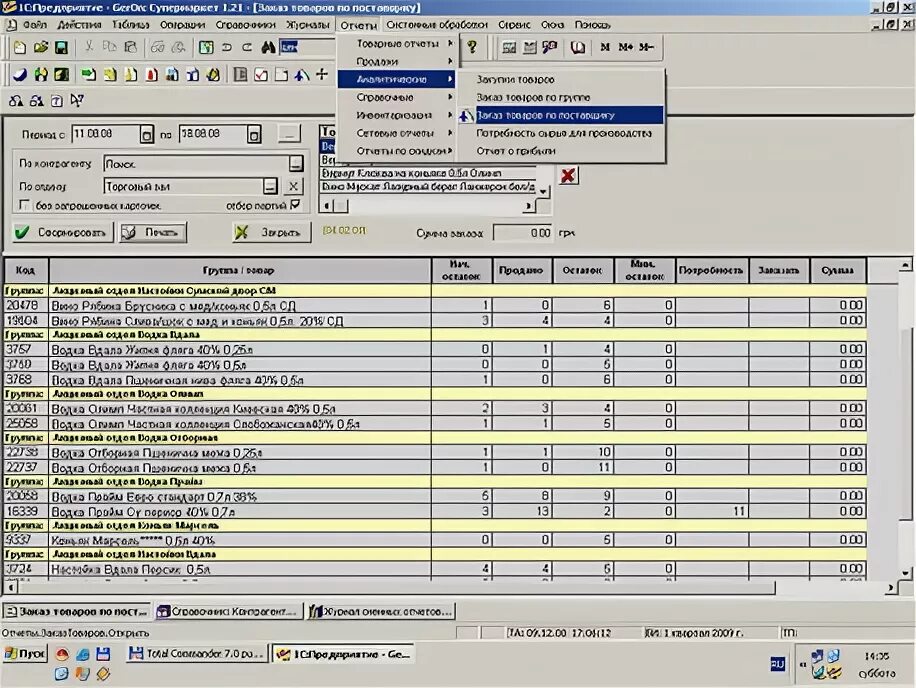Choose 'Потребность сырья для производства' entry
The width and height of the screenshot is (916, 688).
point(561,133)
